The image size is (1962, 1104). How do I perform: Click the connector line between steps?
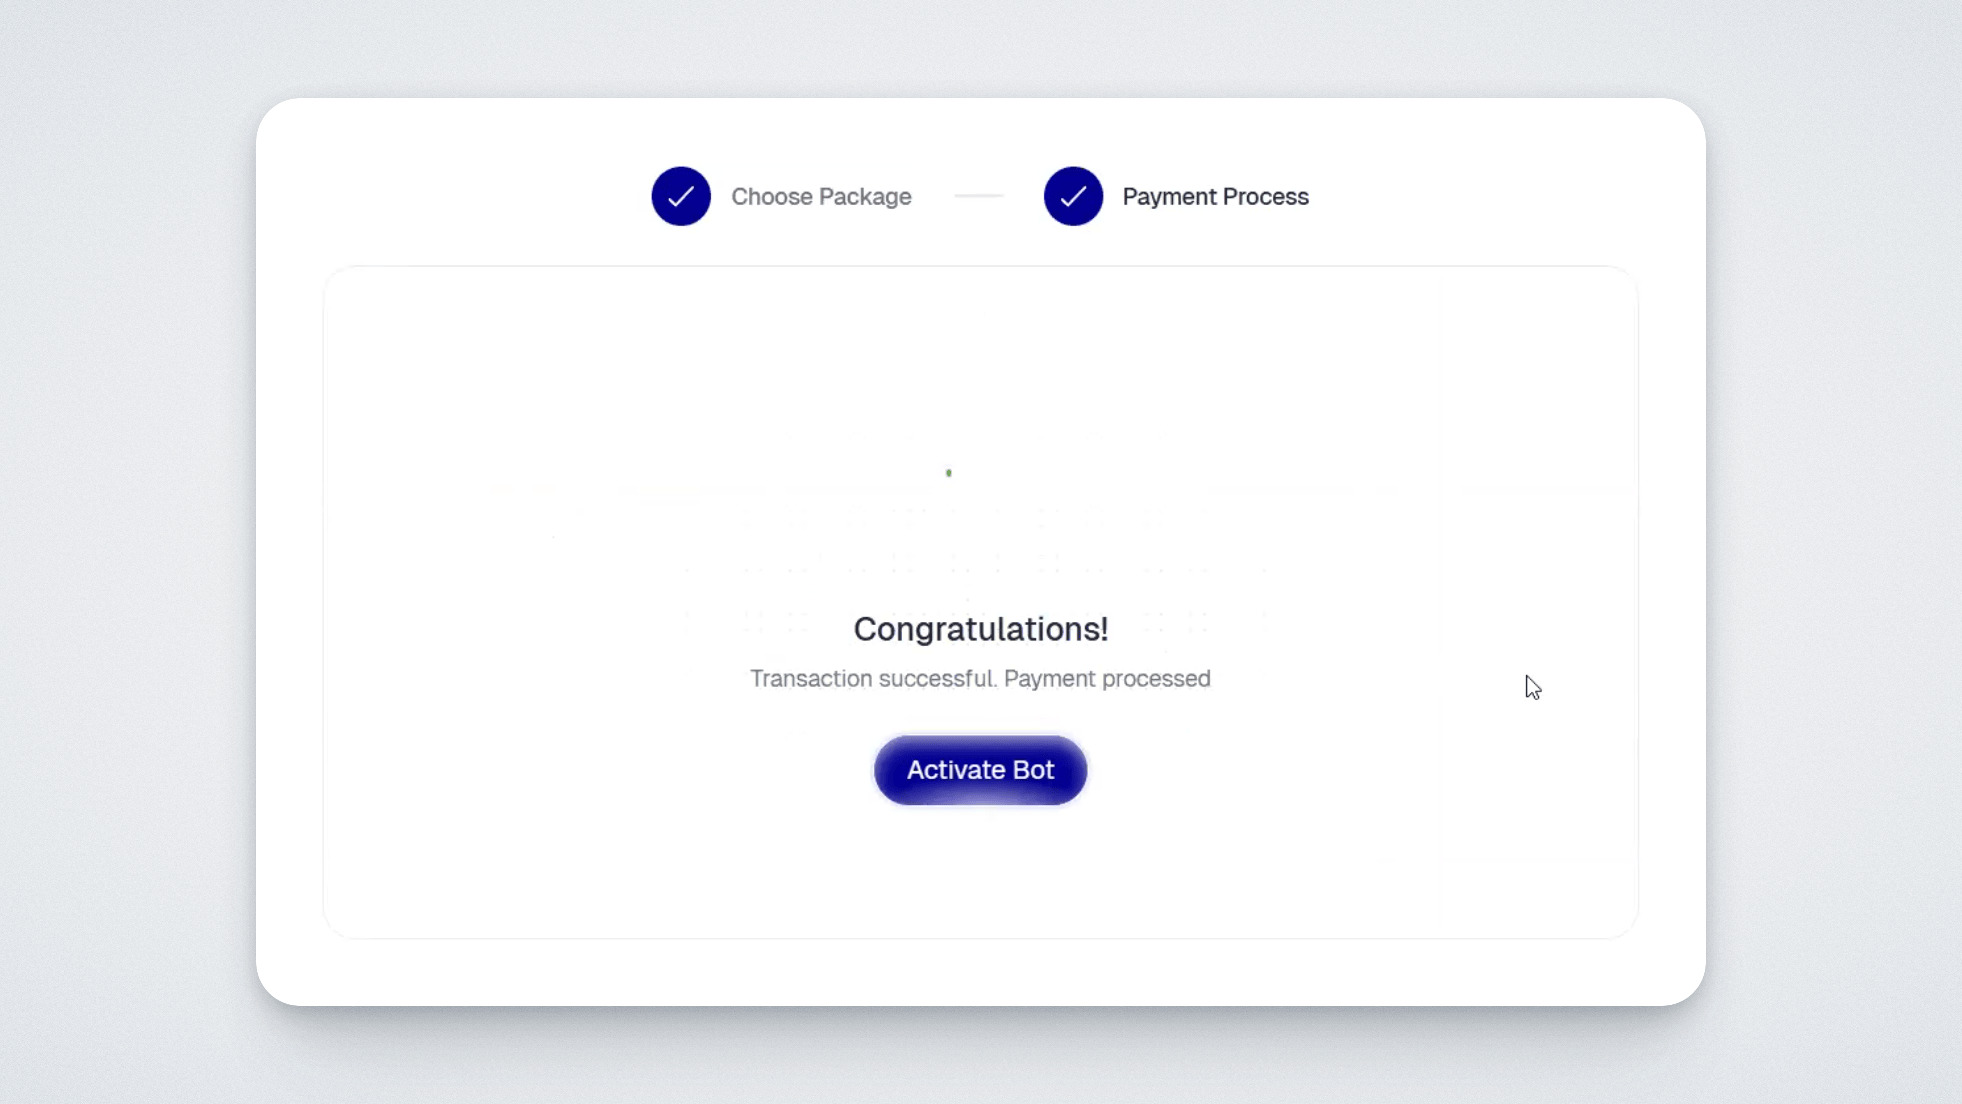pyautogui.click(x=979, y=196)
